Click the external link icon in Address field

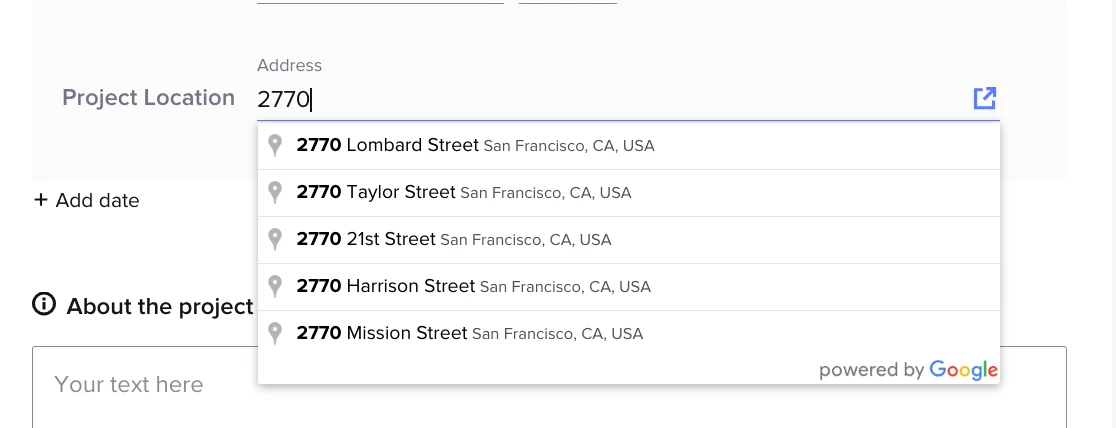pos(985,98)
